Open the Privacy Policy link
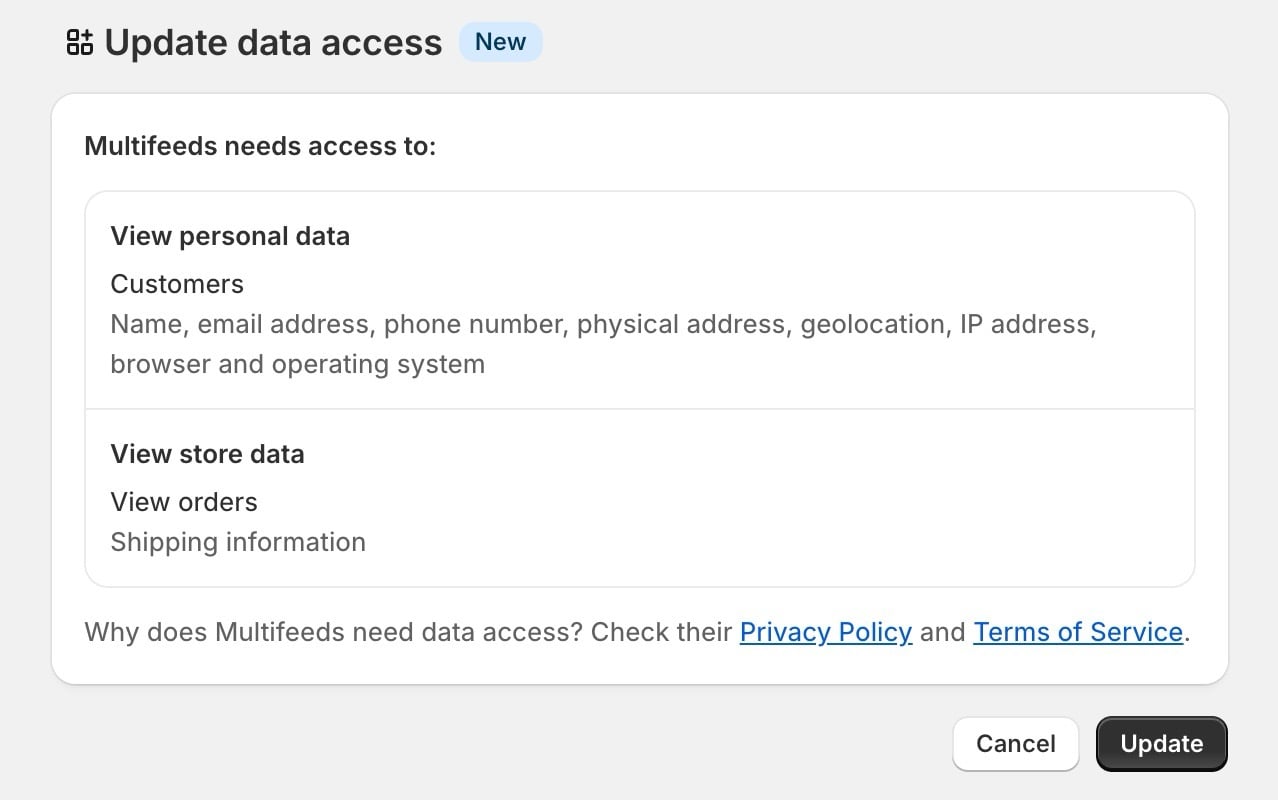1278x800 pixels. tap(825, 632)
